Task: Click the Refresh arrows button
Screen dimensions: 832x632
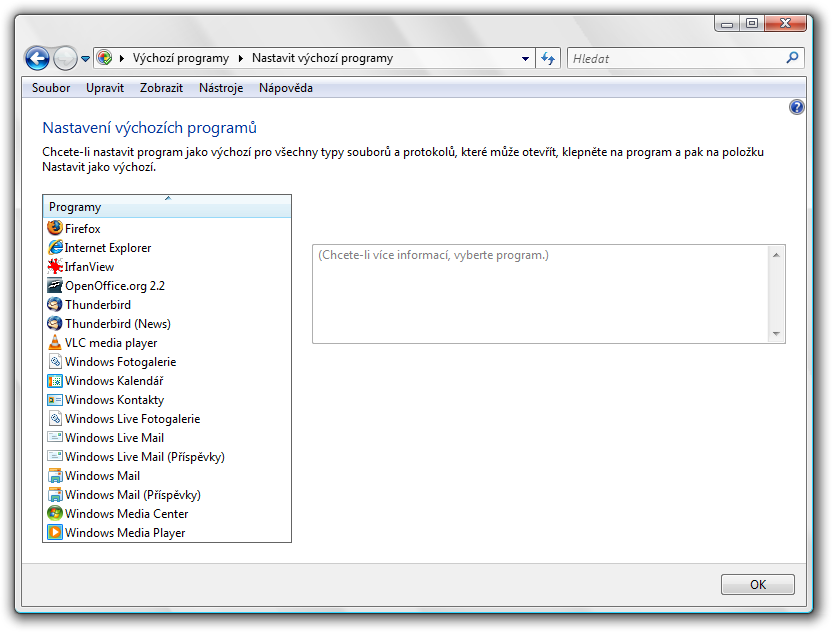Action: tap(548, 58)
